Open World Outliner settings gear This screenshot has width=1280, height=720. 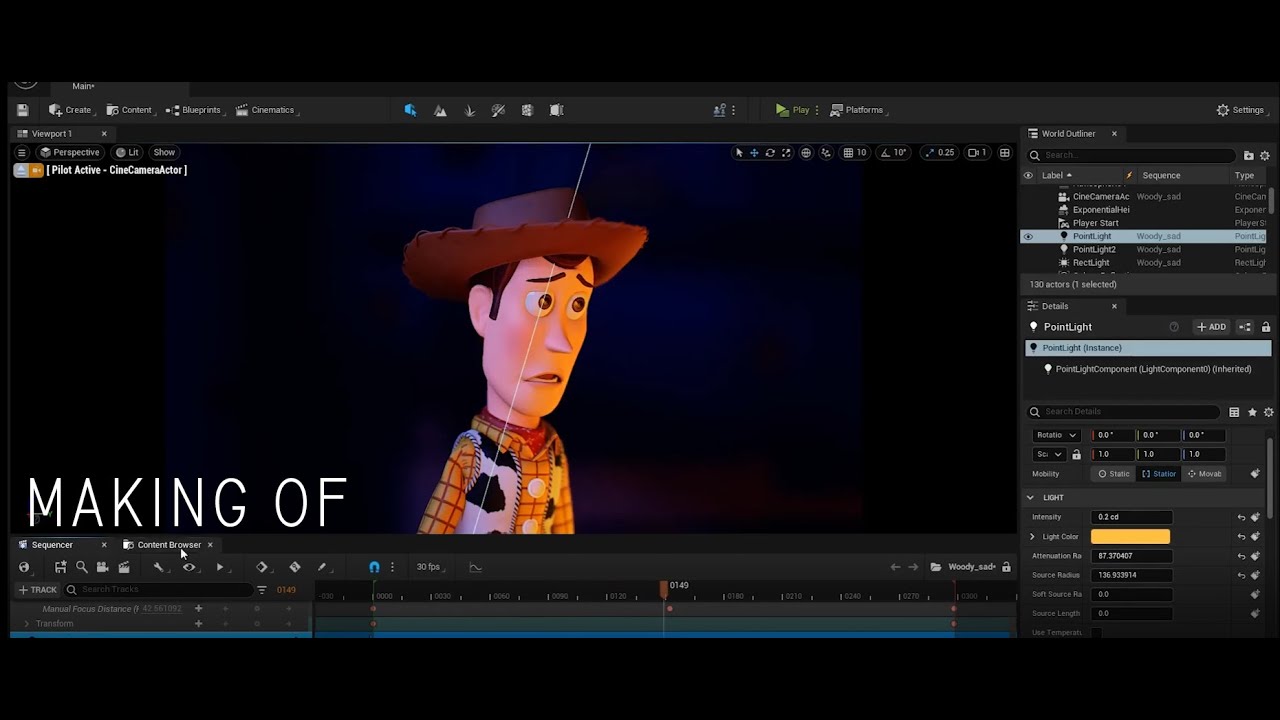click(1265, 155)
